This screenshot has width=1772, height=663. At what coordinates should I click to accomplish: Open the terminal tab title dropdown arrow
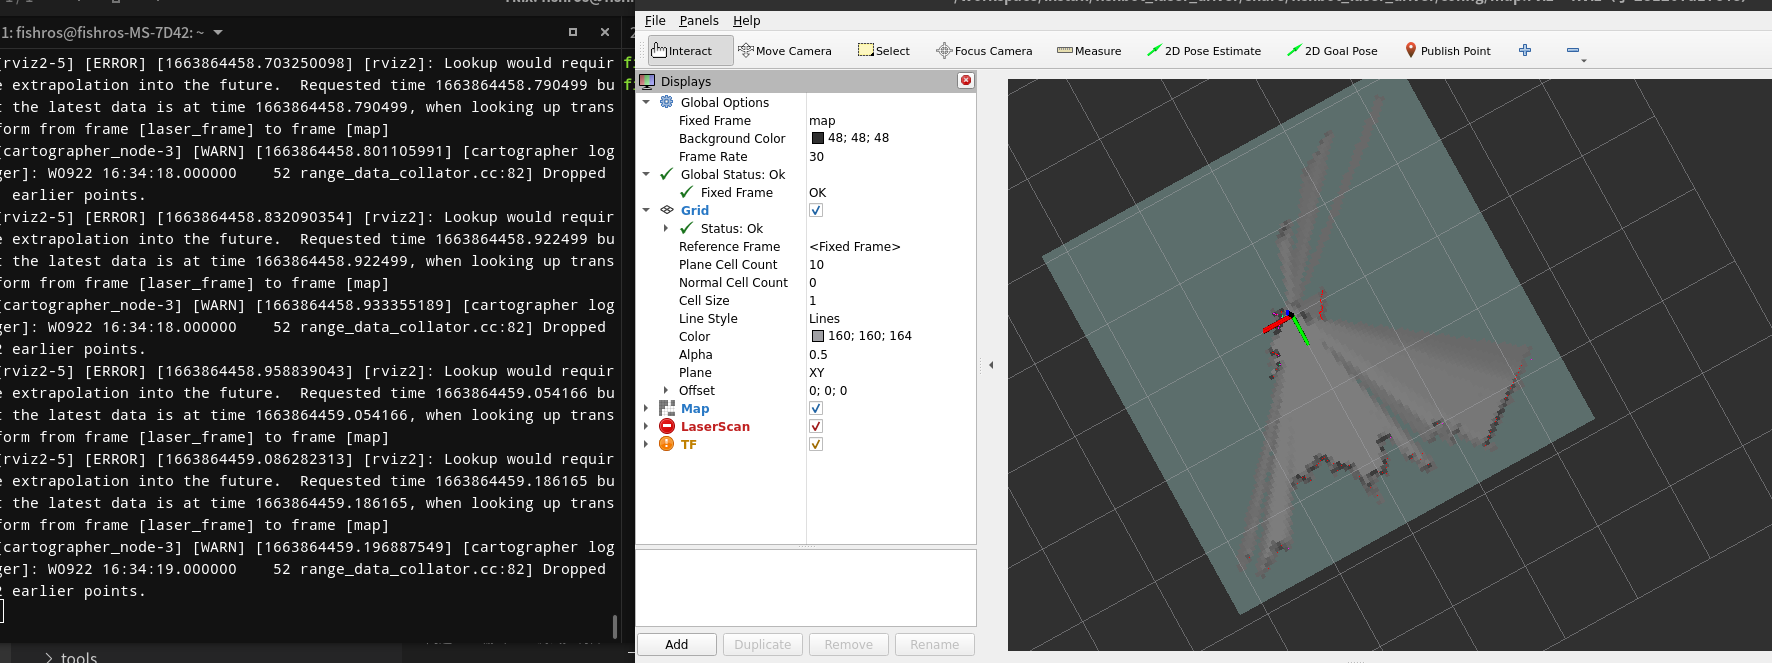[x=218, y=33]
